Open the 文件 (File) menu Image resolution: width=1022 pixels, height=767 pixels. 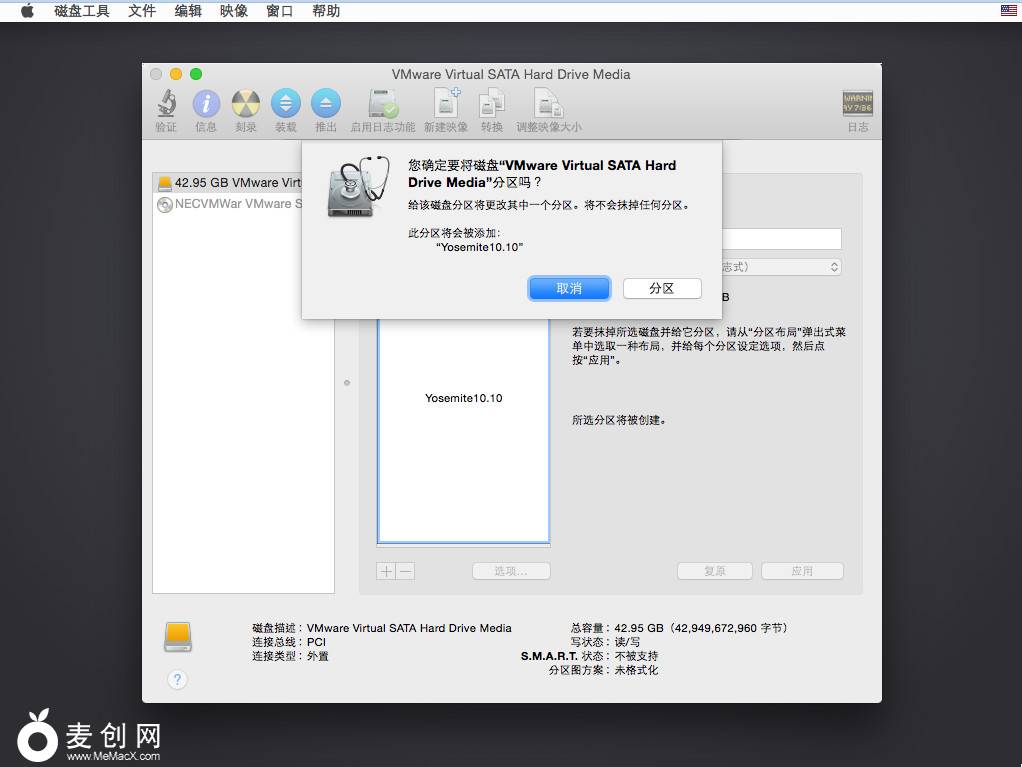[x=142, y=11]
